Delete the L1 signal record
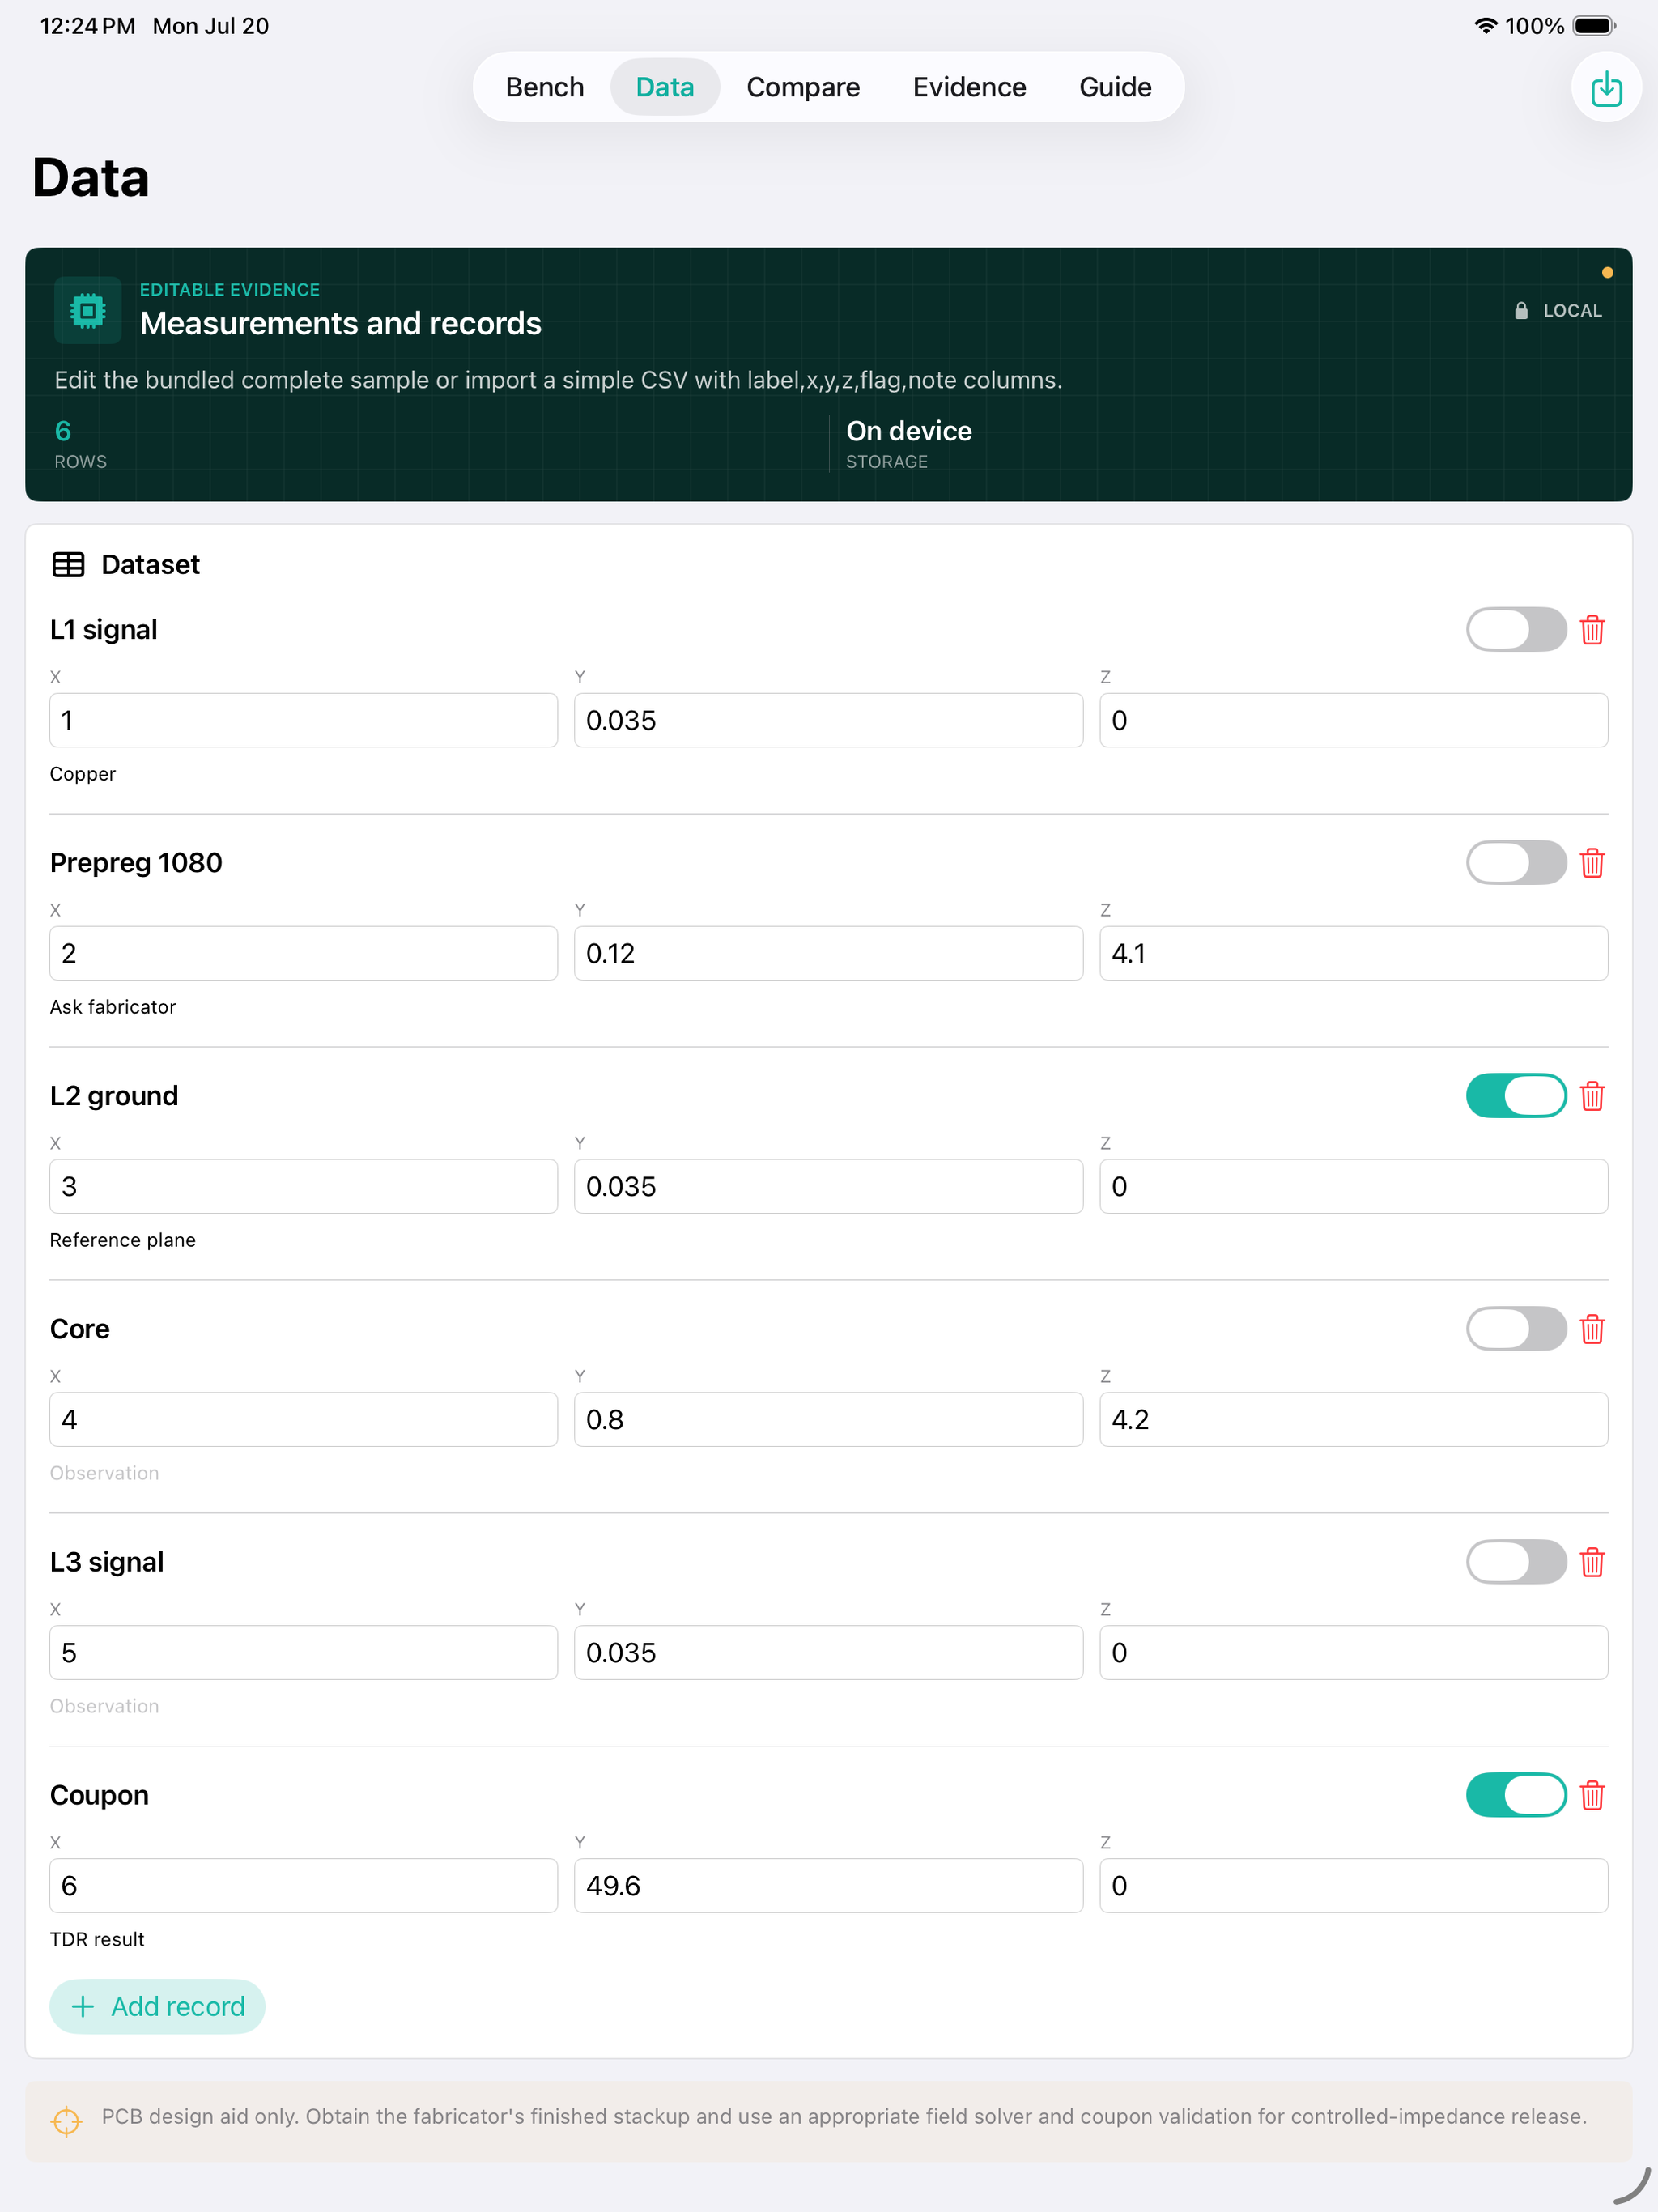Viewport: 1658px width, 2212px height. point(1592,630)
